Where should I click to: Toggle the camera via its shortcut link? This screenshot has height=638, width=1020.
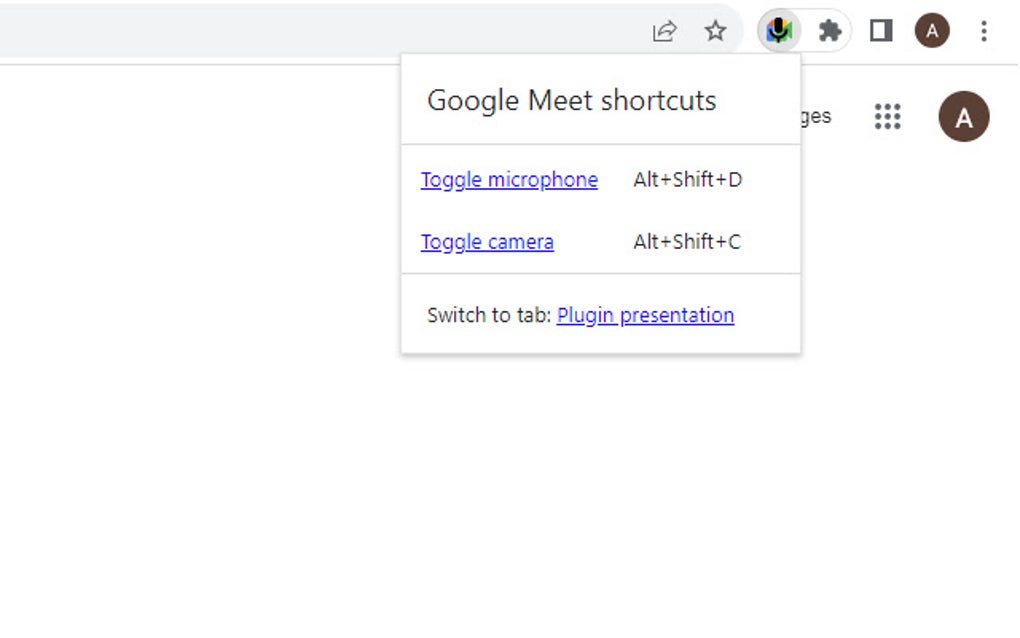(x=487, y=242)
